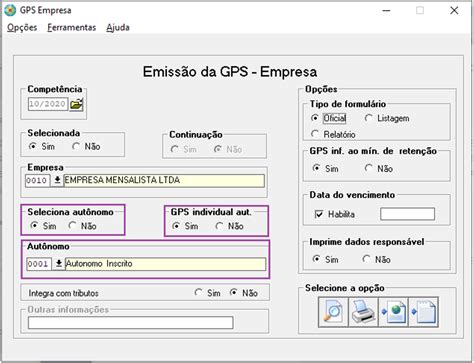Open the Empresa lookup arrow button
This screenshot has height=363, width=474.
(x=57, y=180)
